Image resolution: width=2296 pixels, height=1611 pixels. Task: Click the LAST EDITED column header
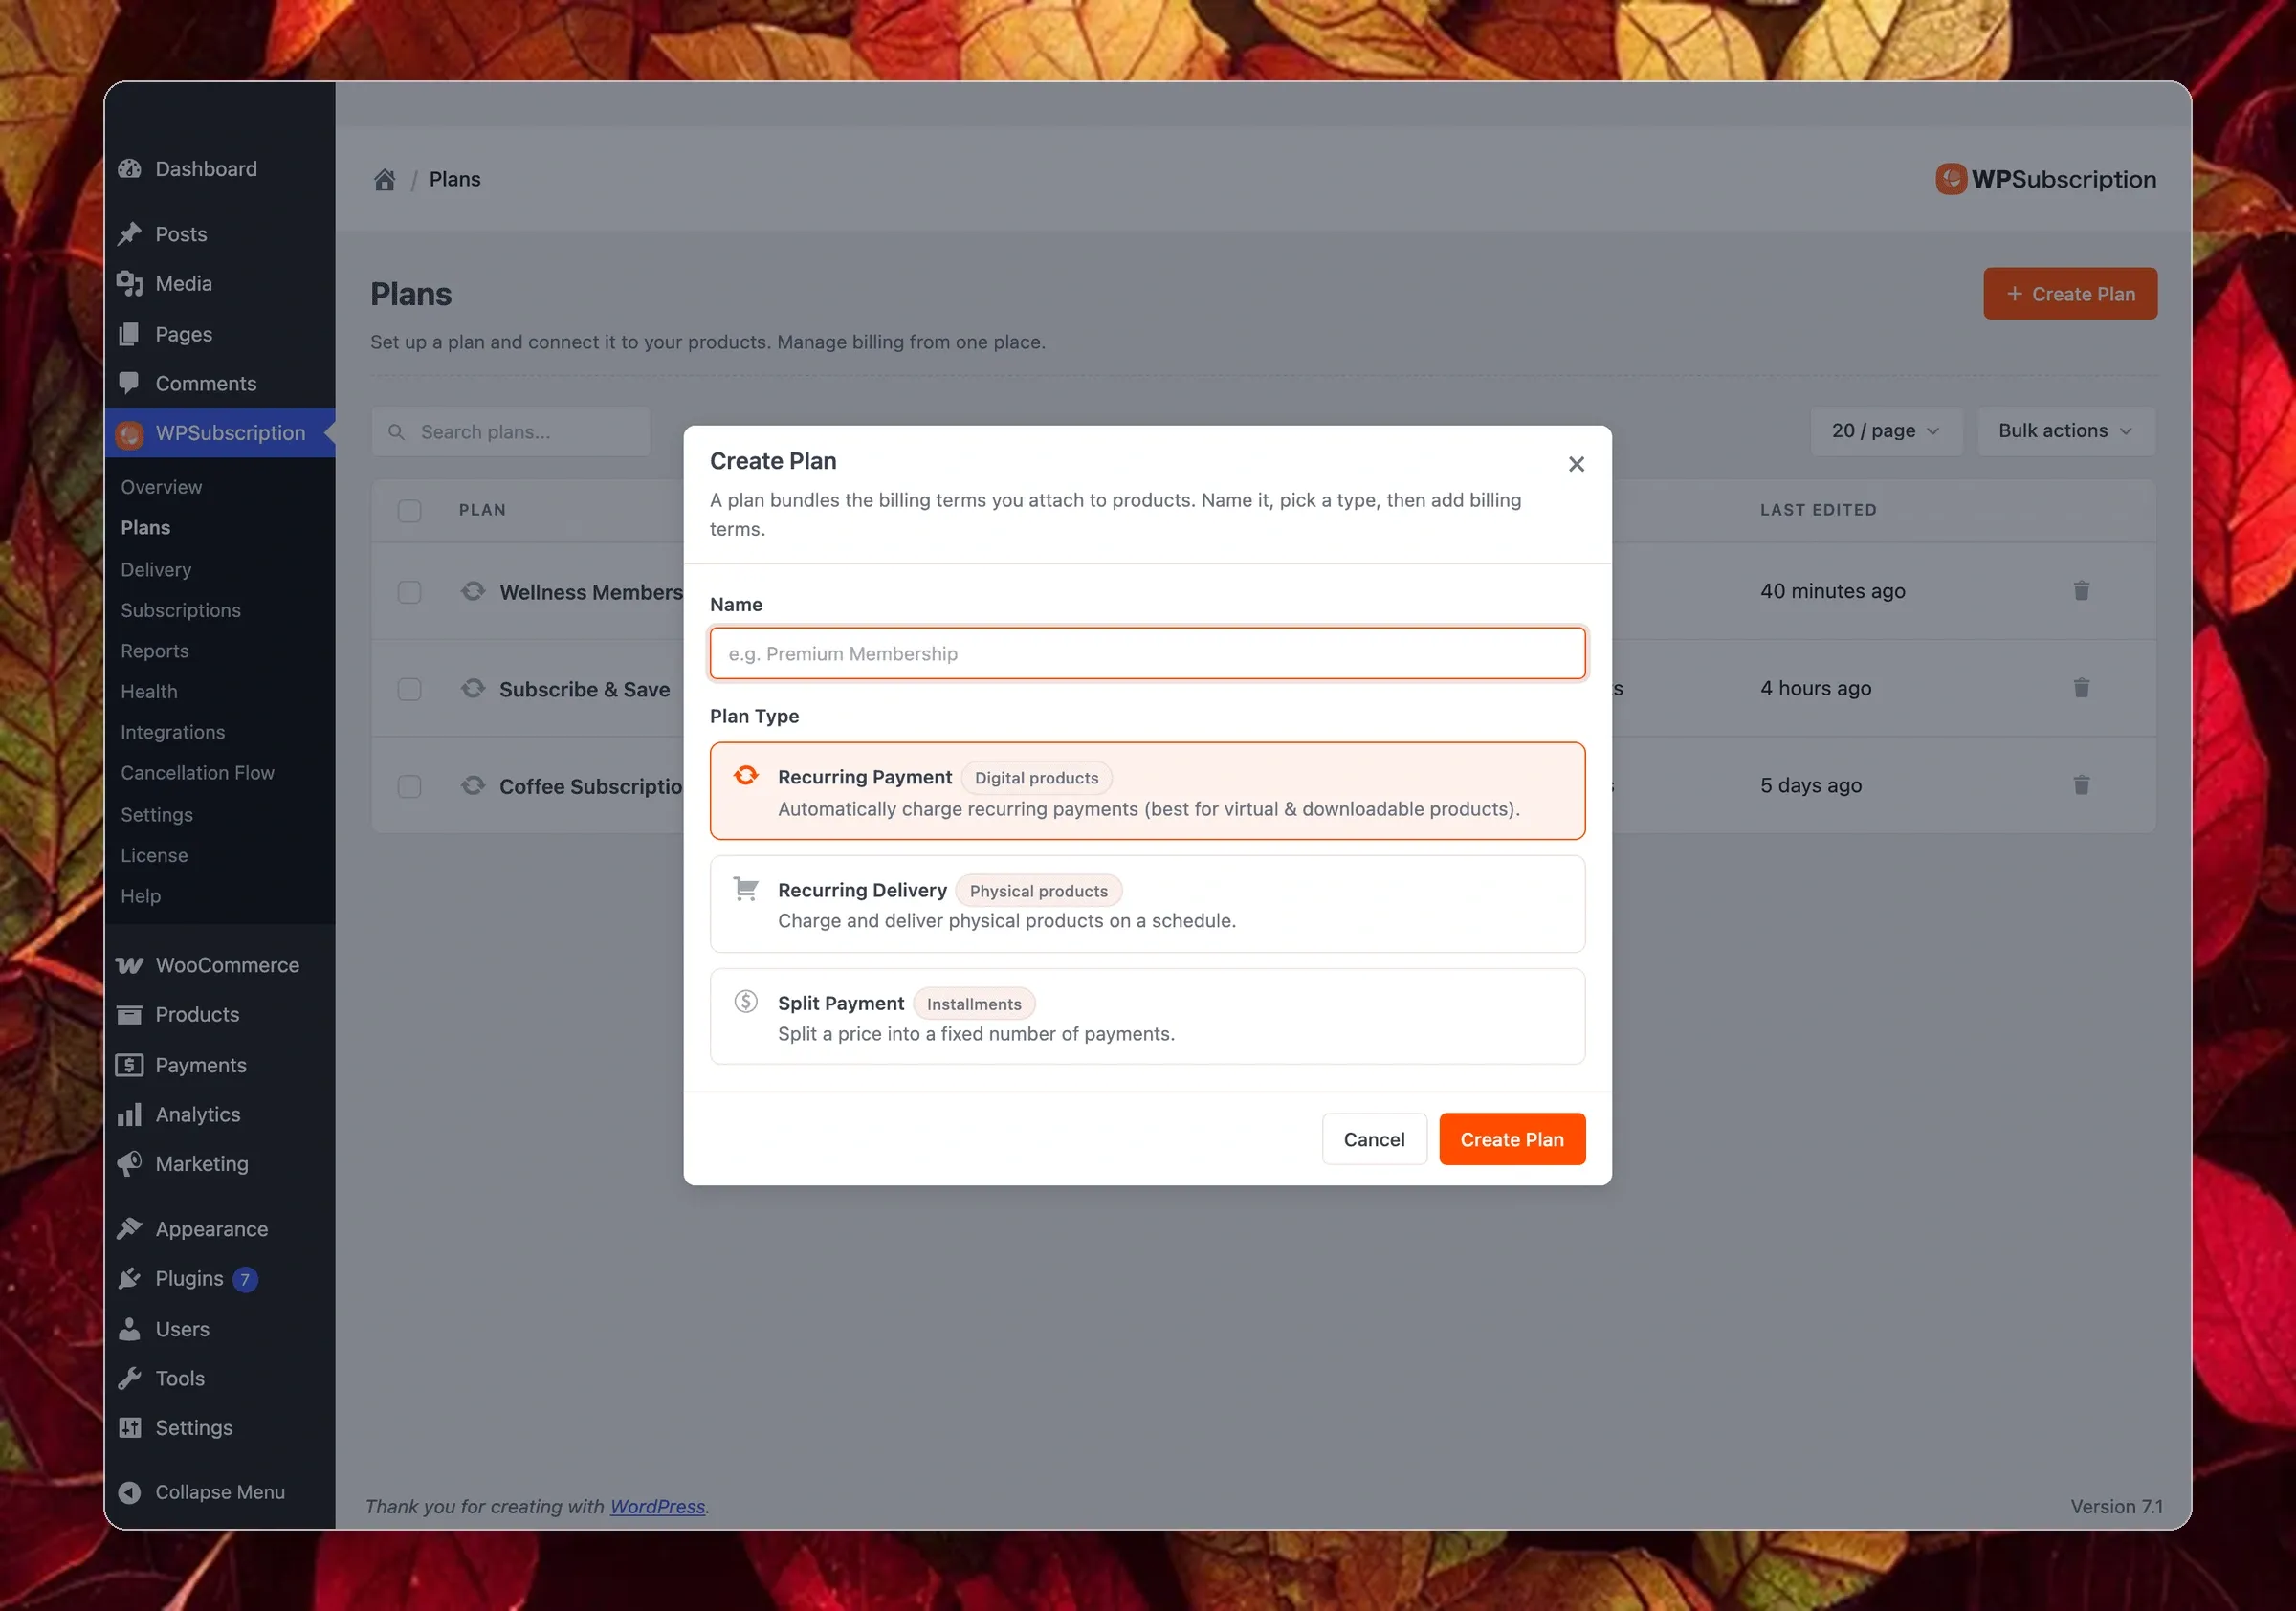tap(1818, 510)
